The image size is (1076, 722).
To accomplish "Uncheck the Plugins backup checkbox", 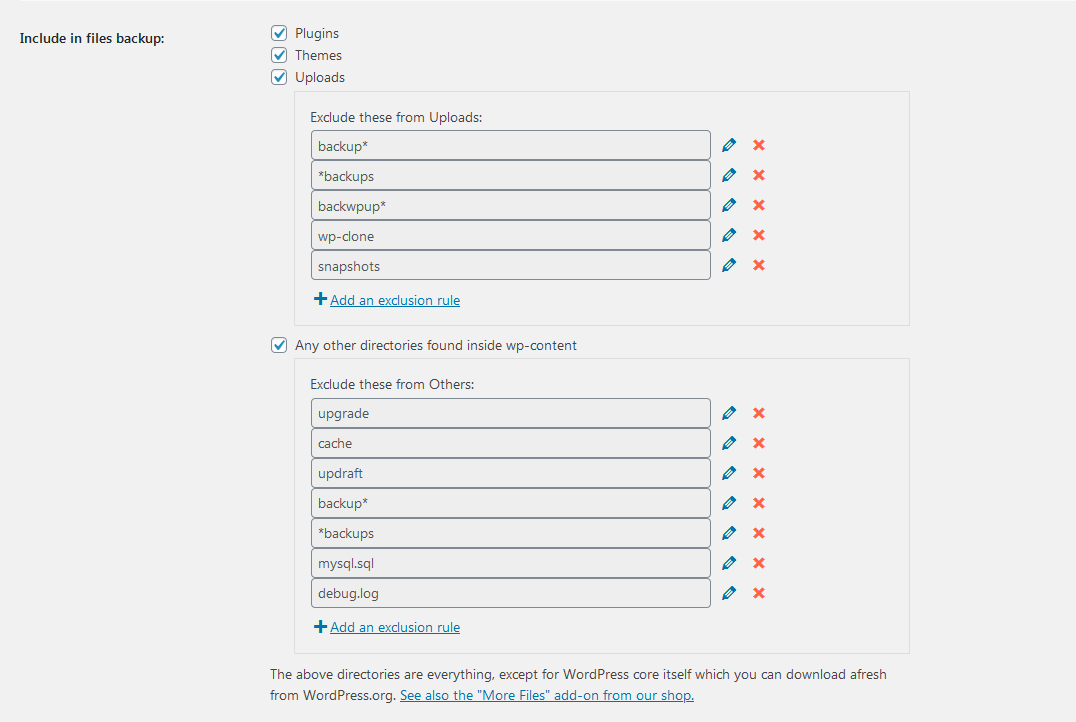I will tap(278, 32).
